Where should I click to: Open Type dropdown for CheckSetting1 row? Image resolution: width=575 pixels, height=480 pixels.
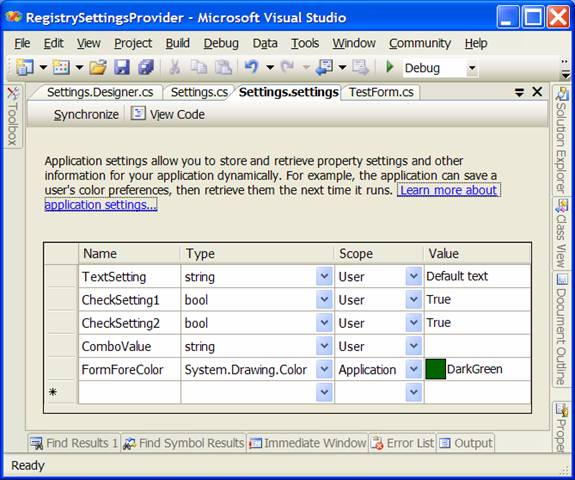(324, 300)
